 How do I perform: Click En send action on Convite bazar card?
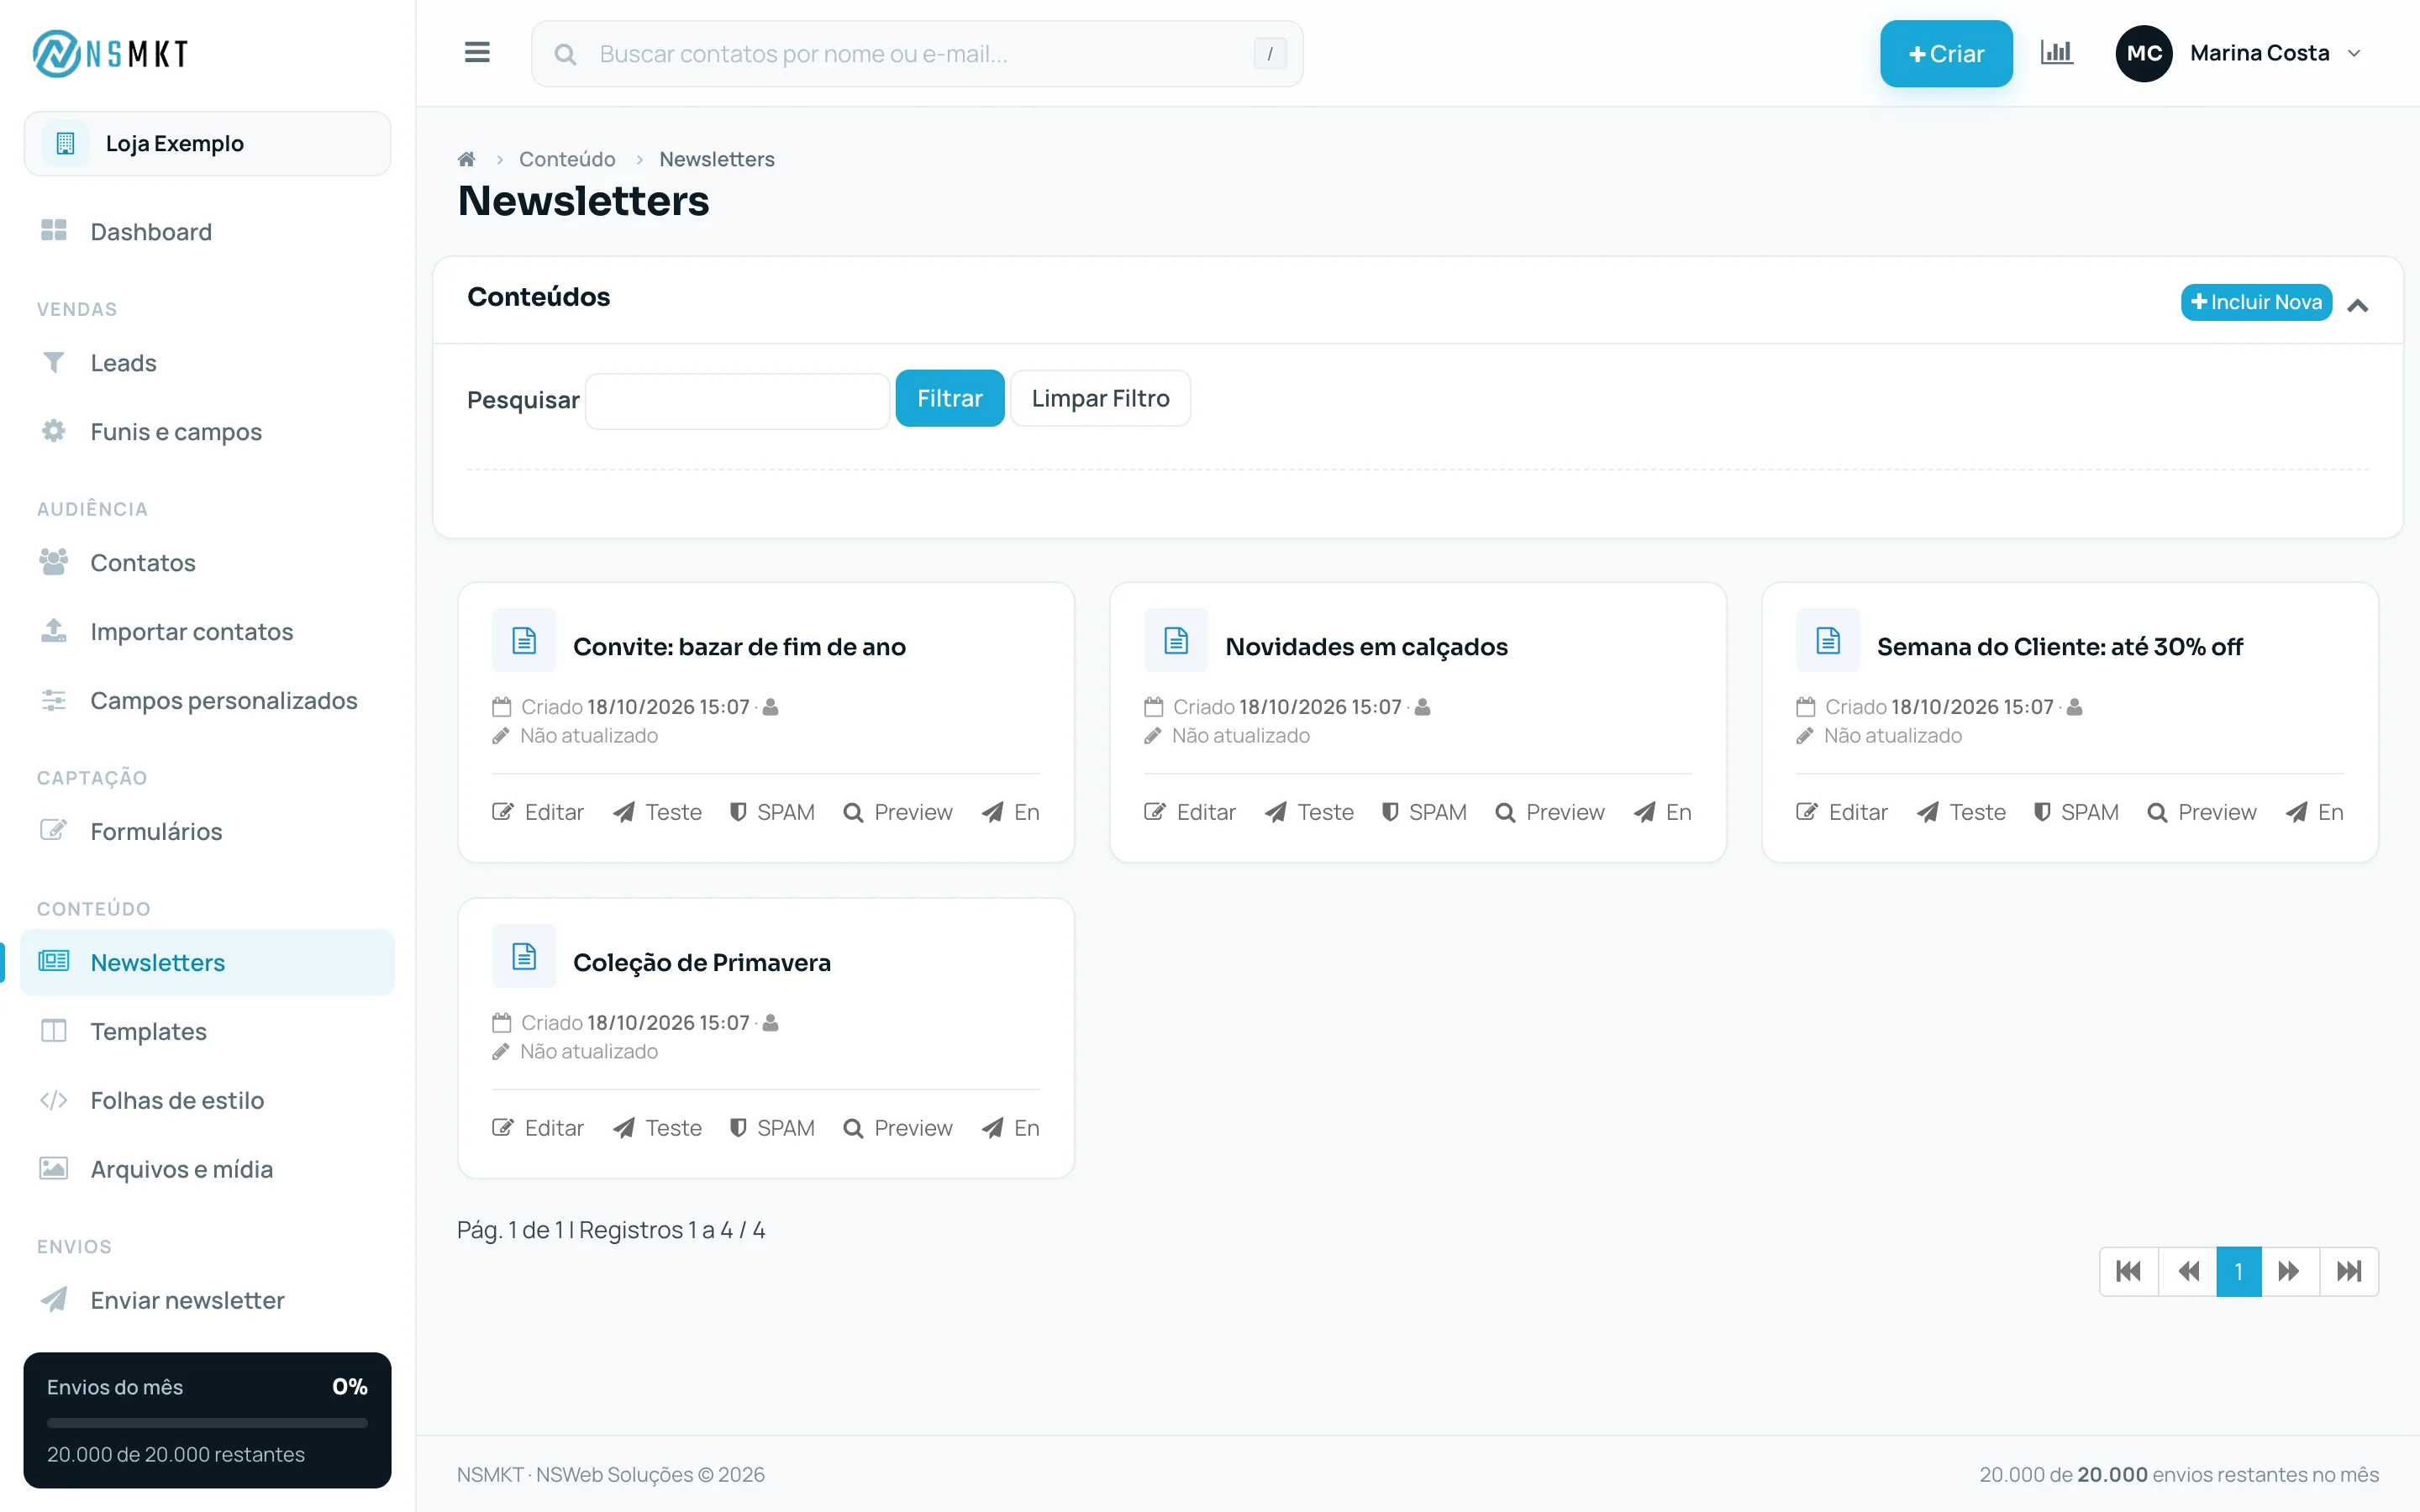coord(1010,812)
